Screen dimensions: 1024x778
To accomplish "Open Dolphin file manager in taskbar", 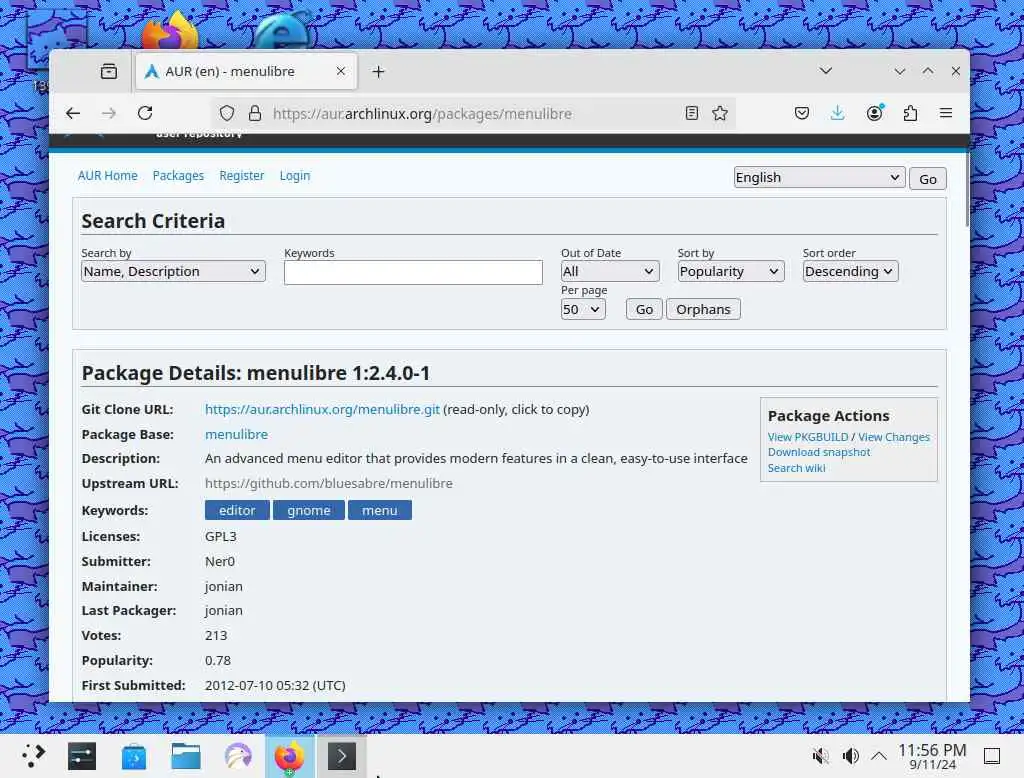I will [186, 756].
